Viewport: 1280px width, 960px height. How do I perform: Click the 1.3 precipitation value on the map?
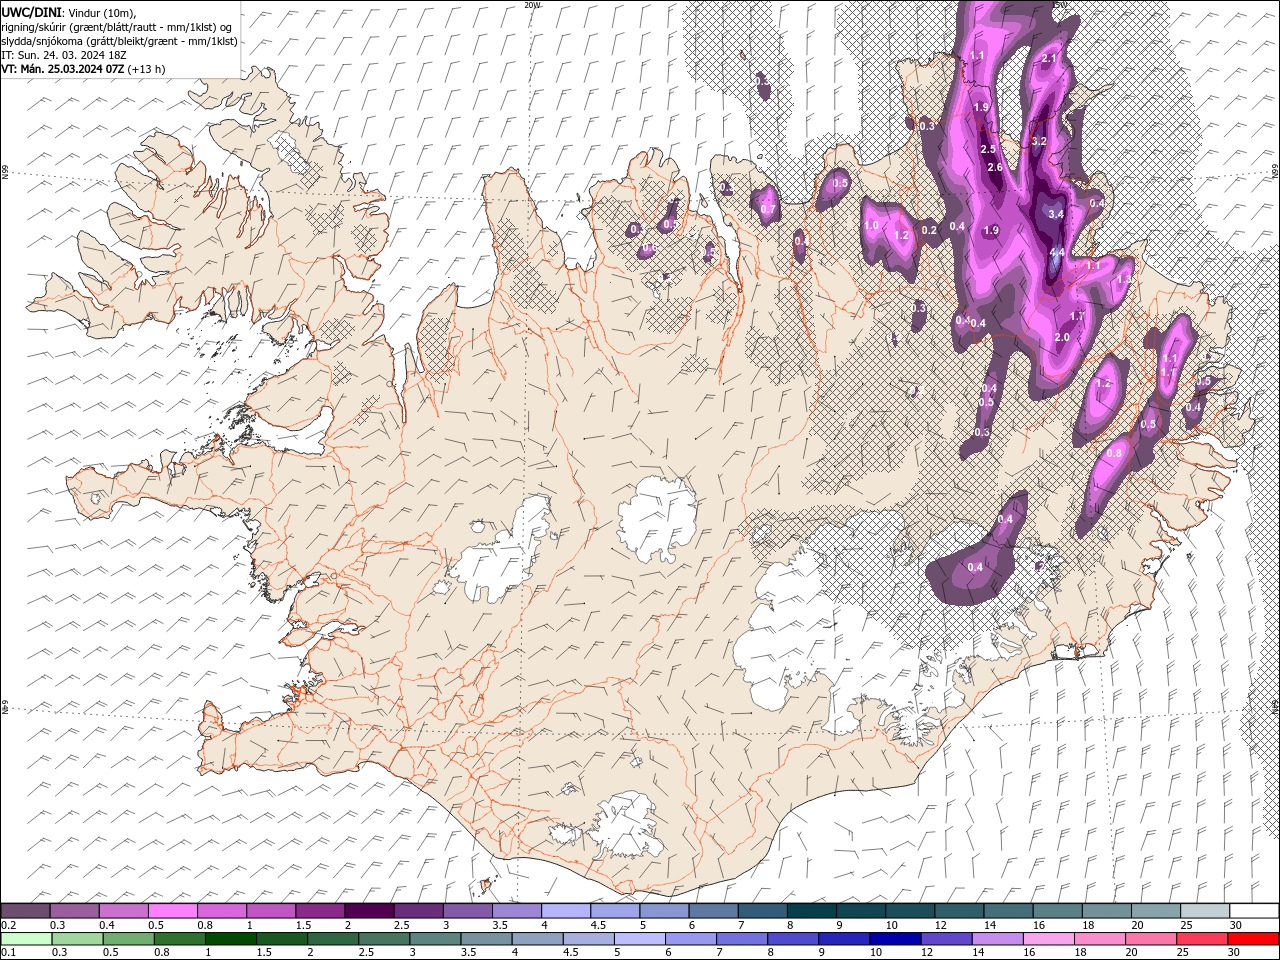pos(1125,279)
